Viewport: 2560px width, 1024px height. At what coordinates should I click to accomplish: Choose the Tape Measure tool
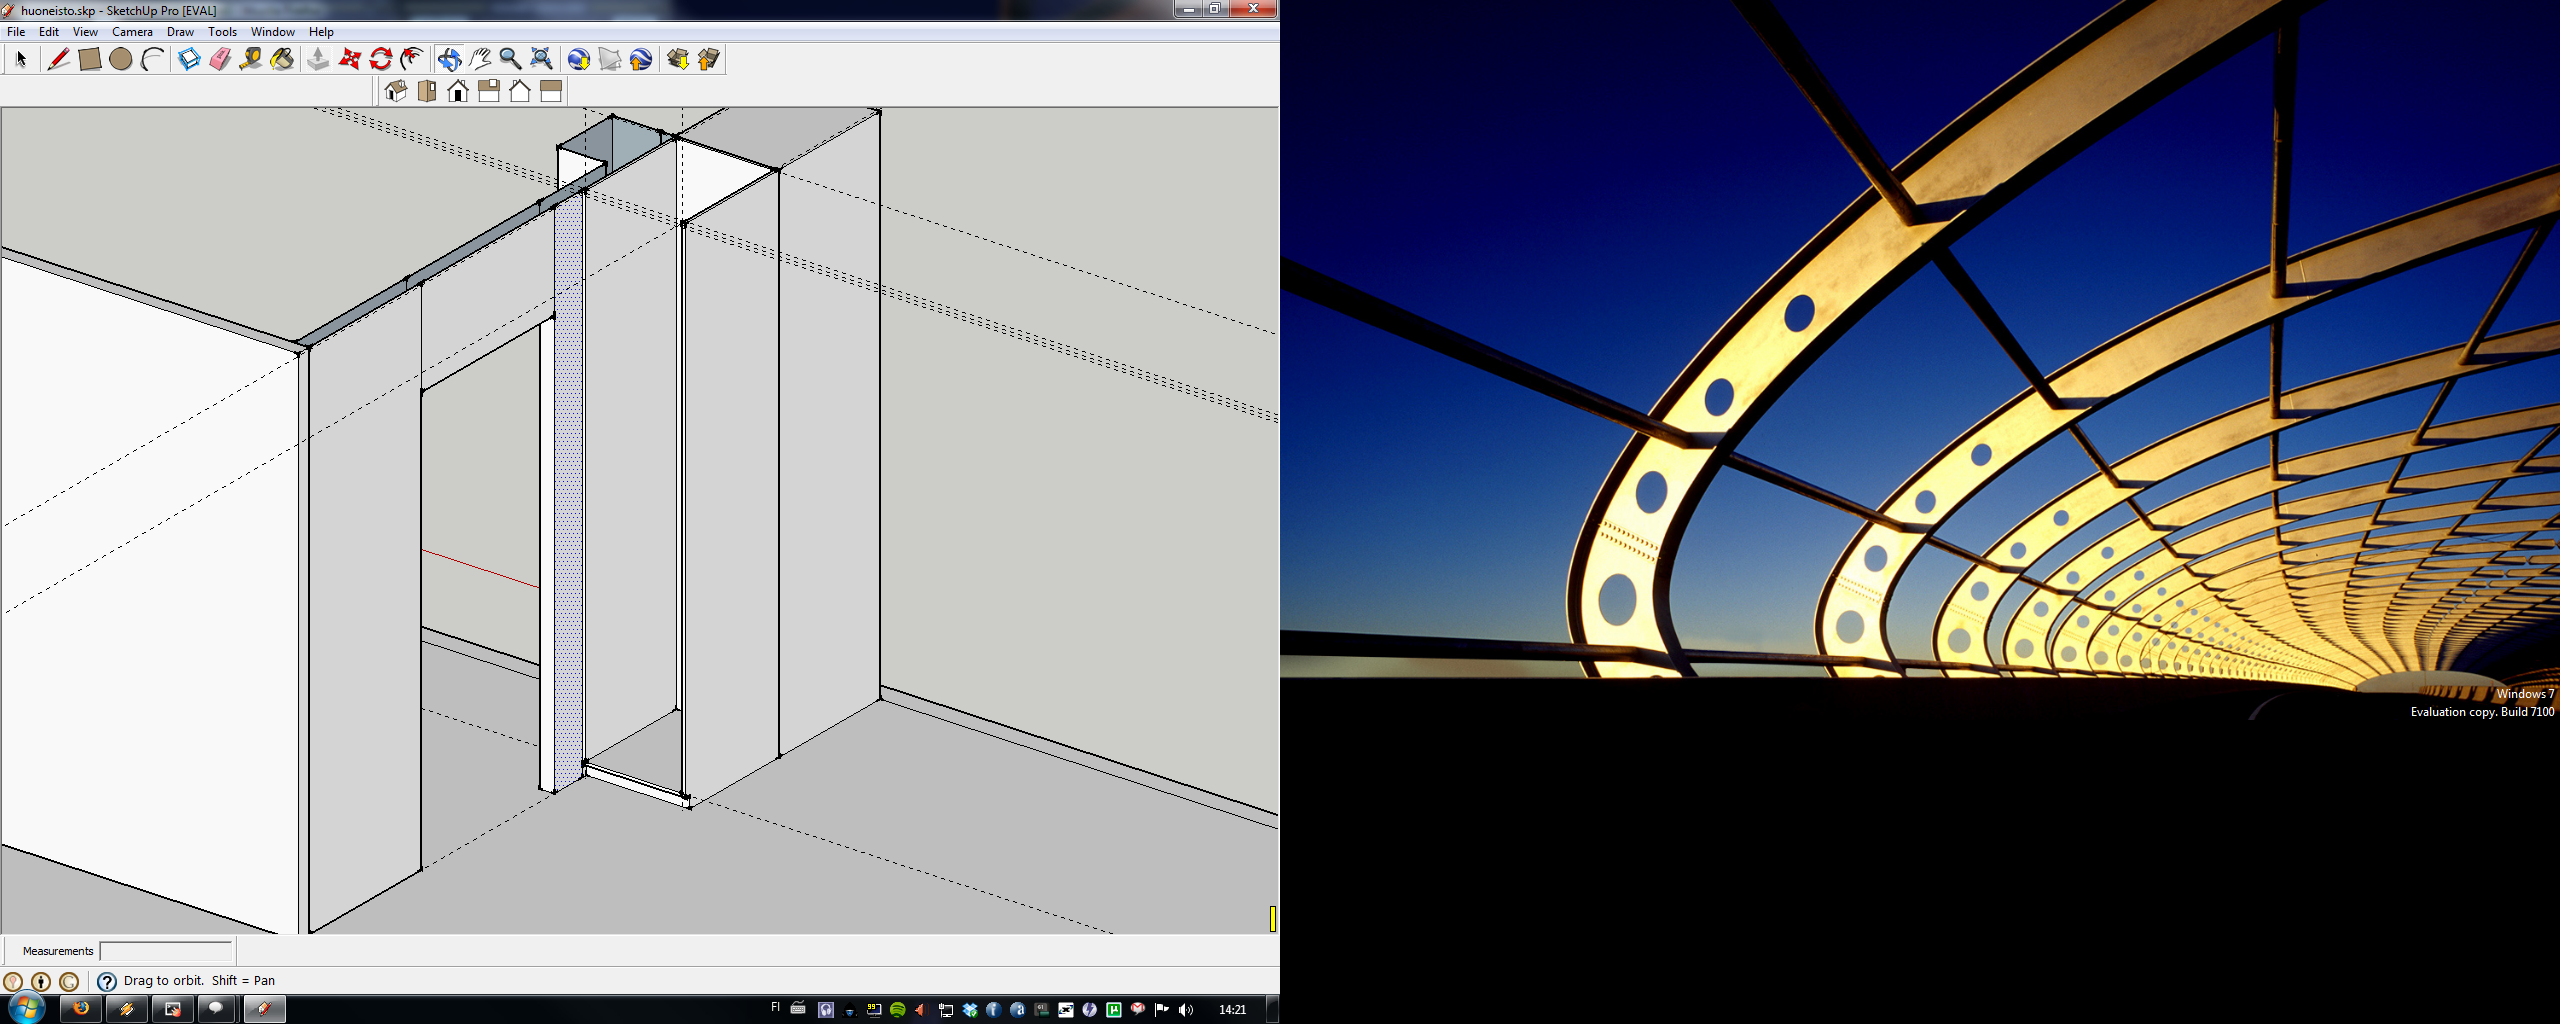[251, 60]
